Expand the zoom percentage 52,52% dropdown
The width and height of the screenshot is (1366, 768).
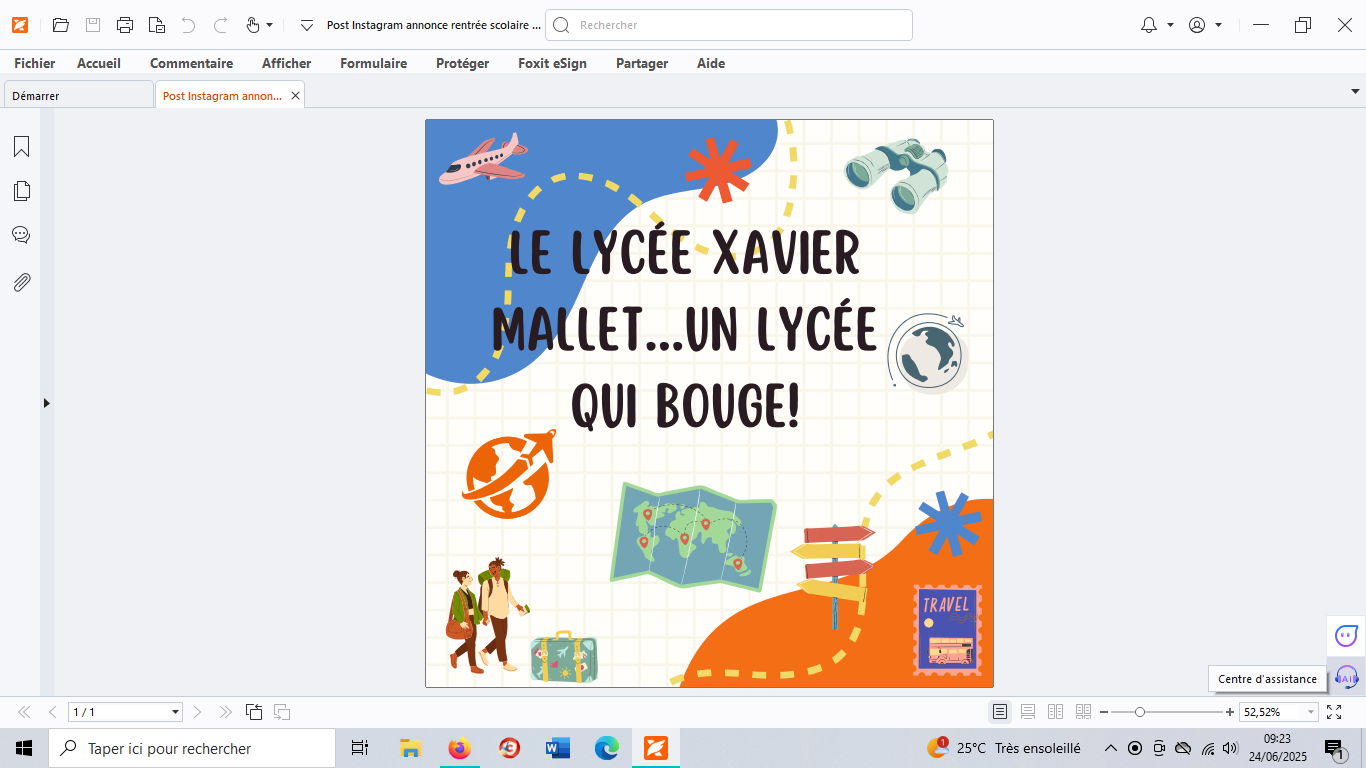tap(1311, 712)
